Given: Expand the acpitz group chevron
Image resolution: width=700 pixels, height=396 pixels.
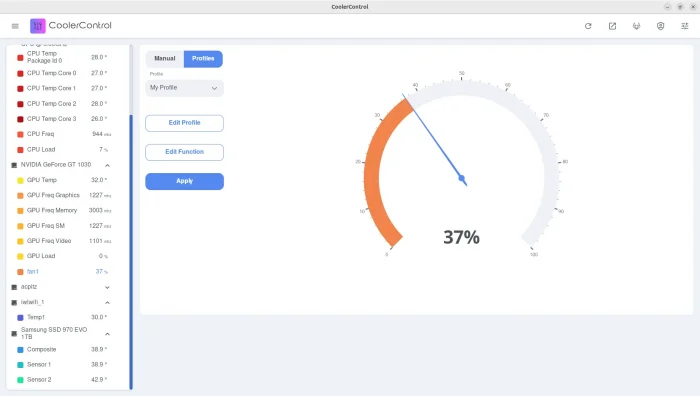Looking at the screenshot, I should click(x=108, y=288).
